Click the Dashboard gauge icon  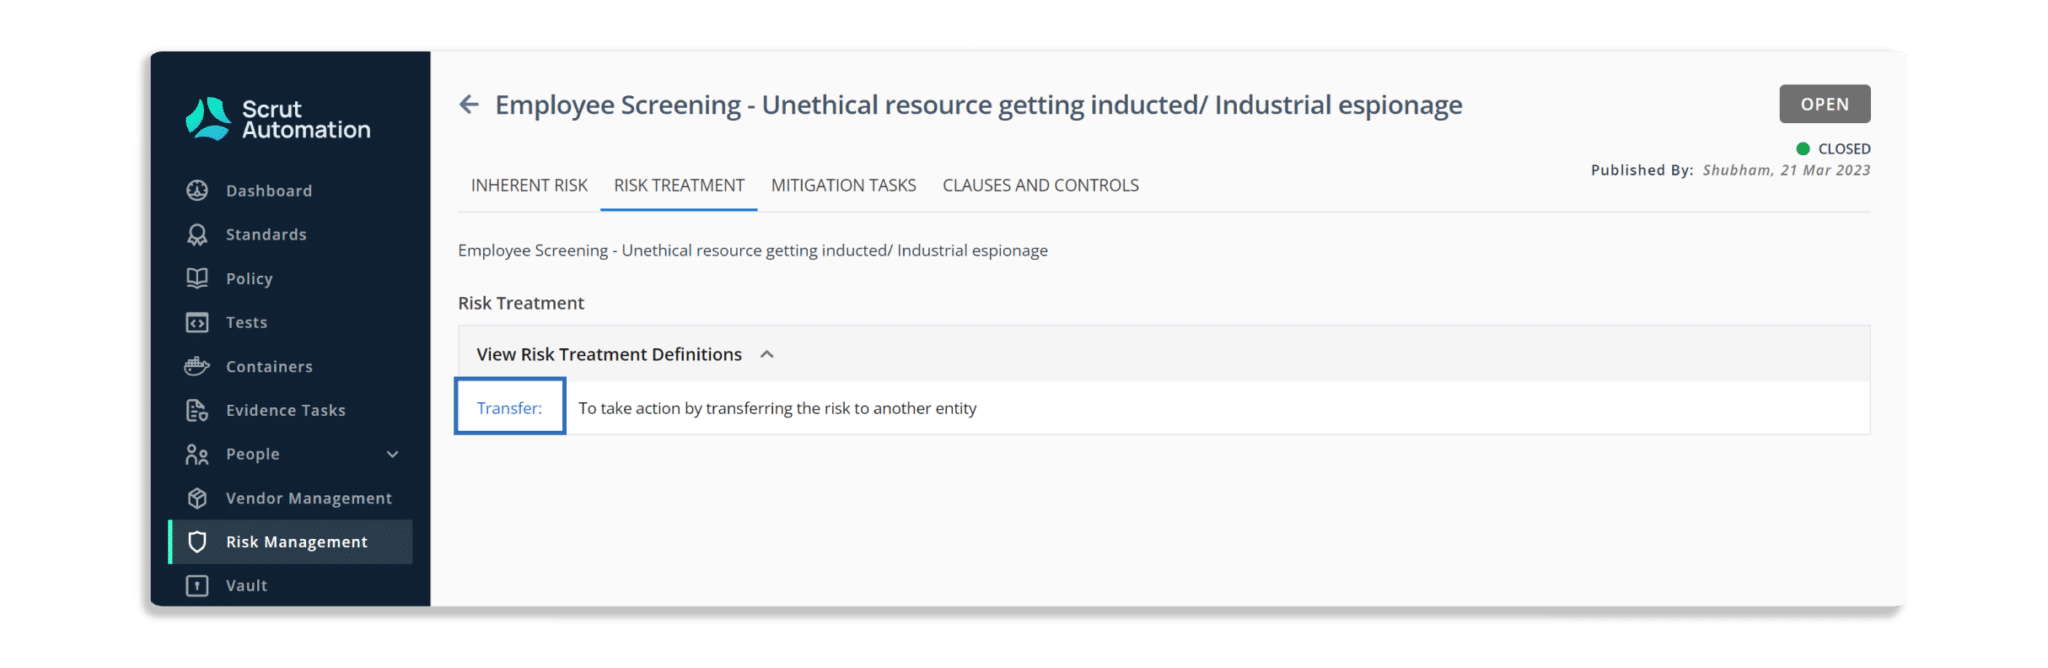click(197, 190)
